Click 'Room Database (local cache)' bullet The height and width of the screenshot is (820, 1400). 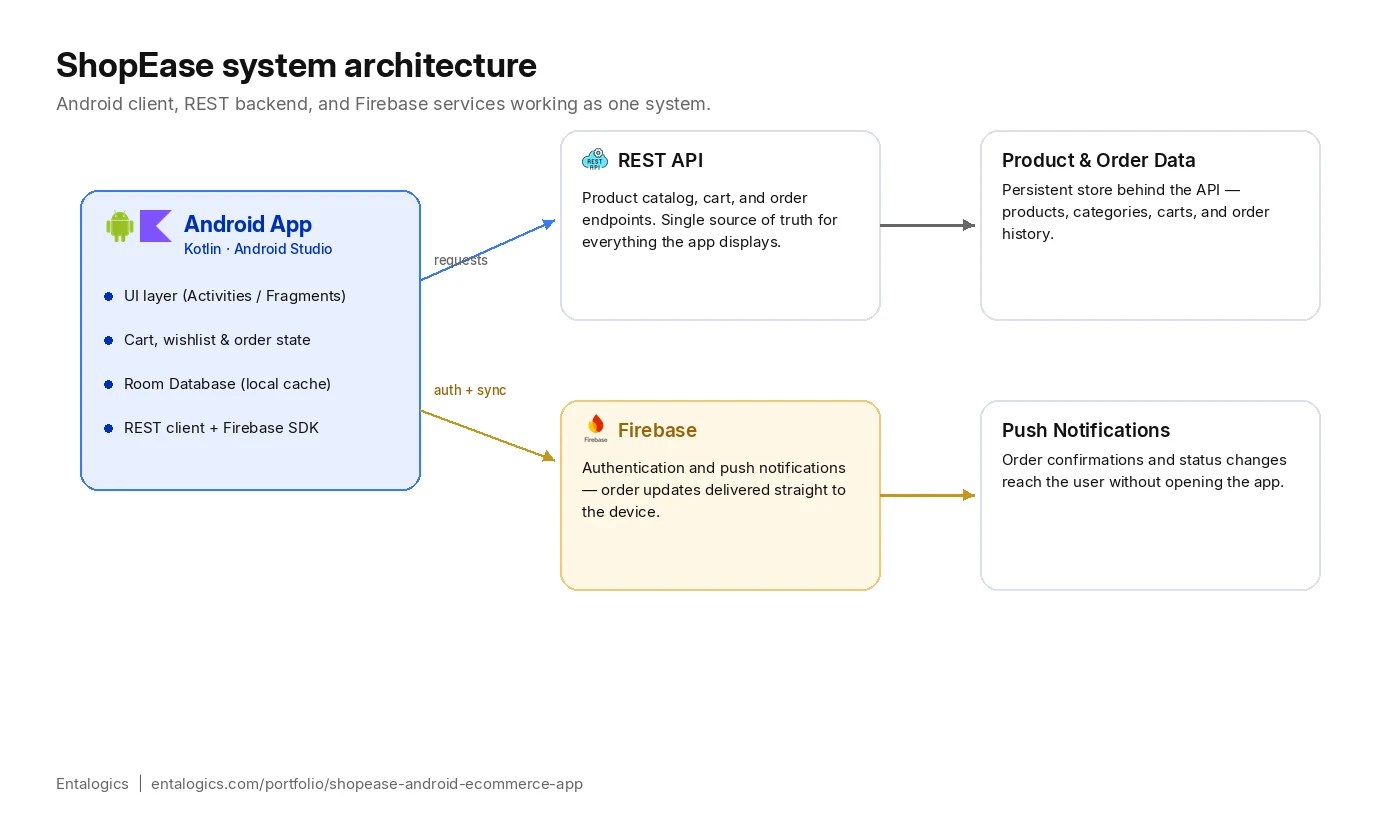[x=227, y=384]
